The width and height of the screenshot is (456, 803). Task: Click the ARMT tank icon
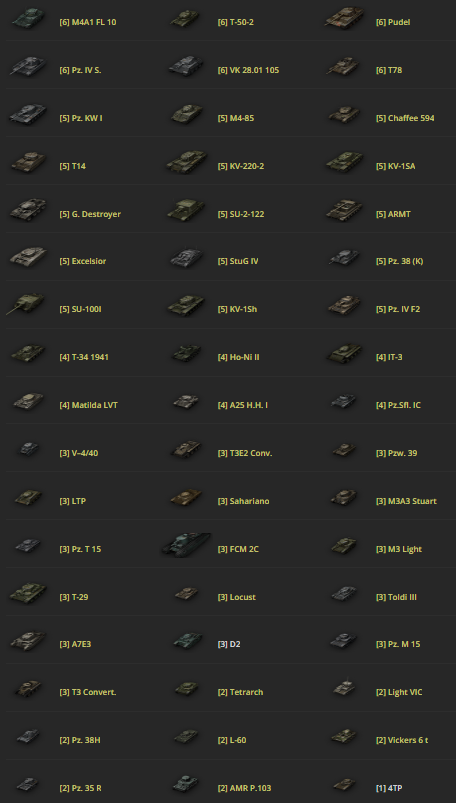[x=345, y=210]
